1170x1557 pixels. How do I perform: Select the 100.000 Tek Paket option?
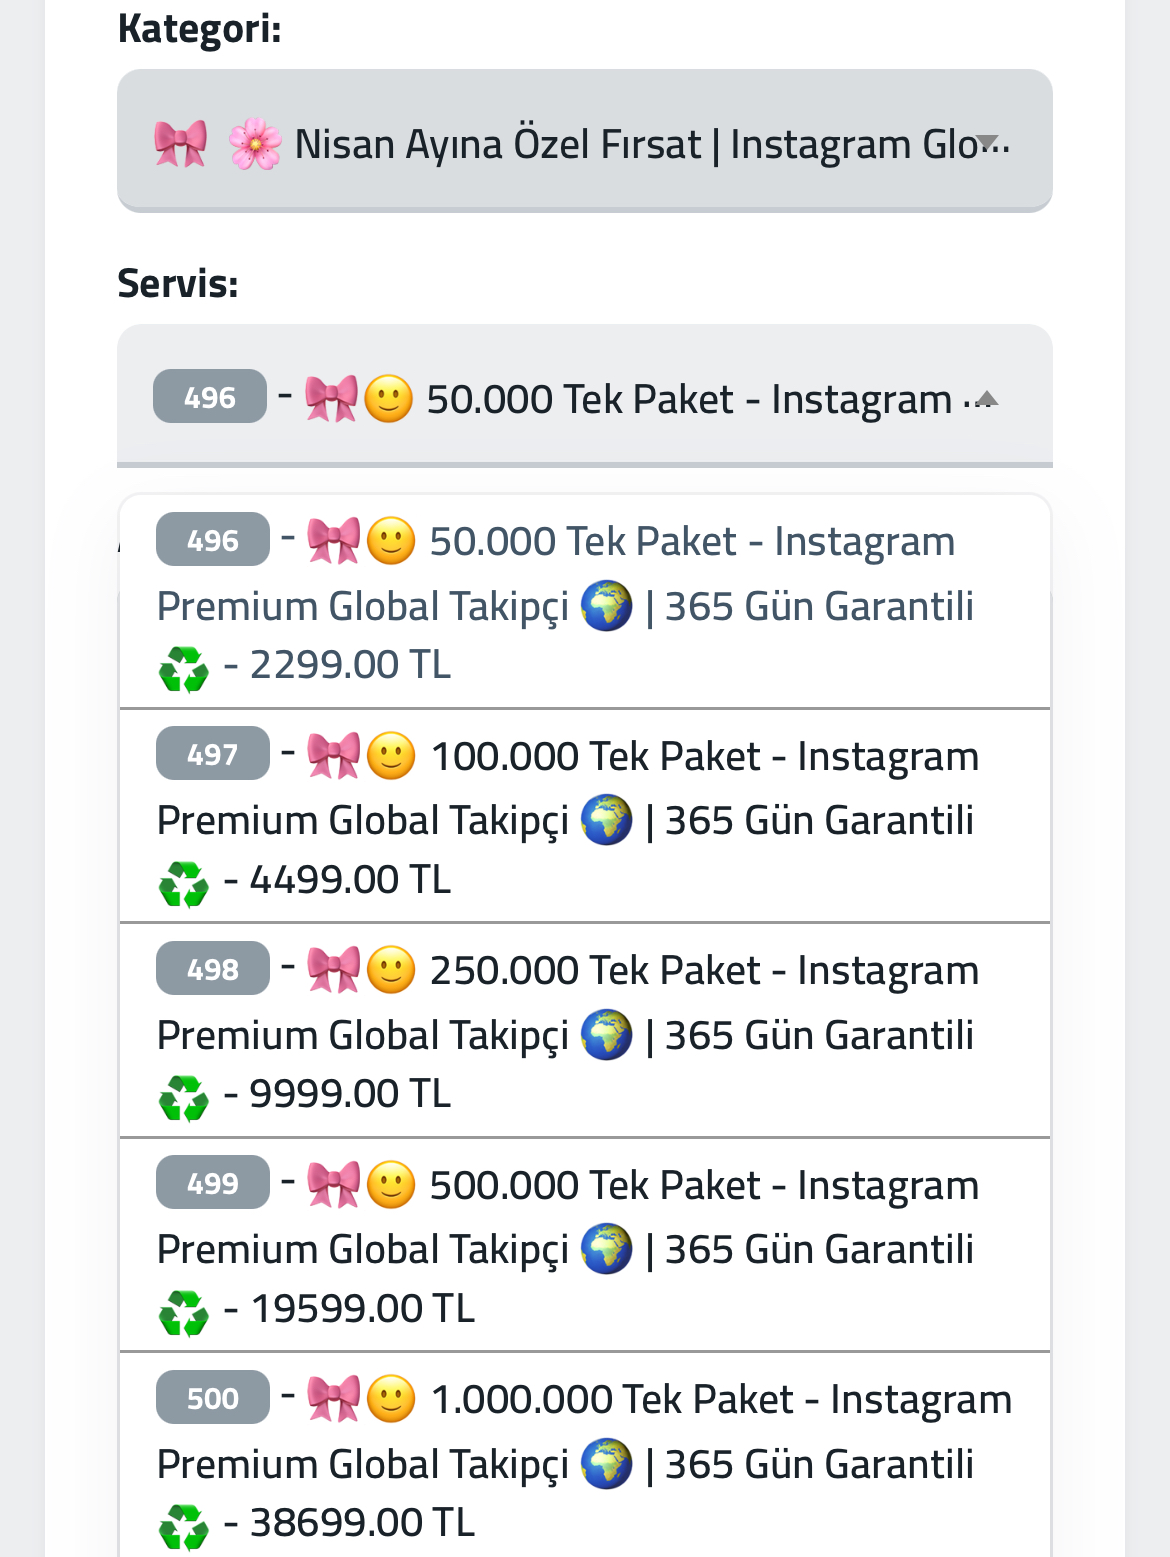point(585,816)
